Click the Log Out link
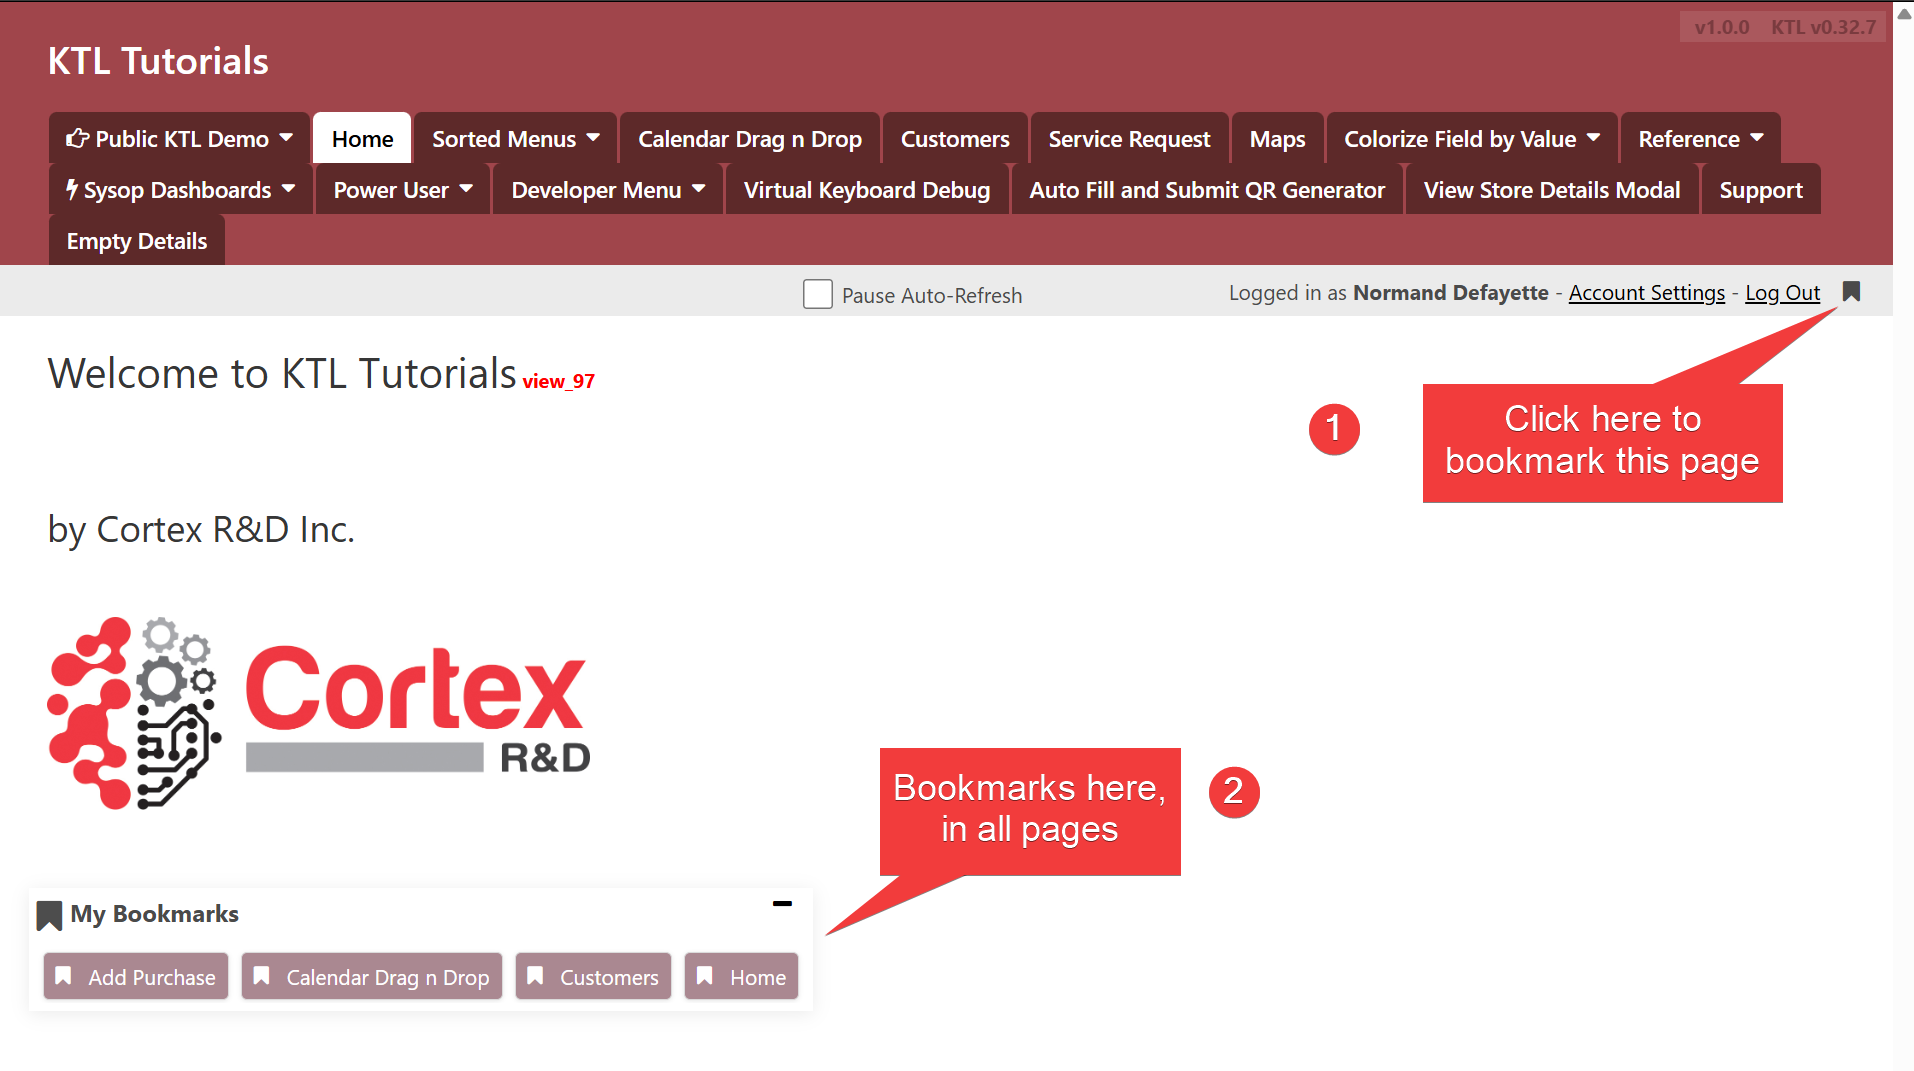This screenshot has width=1914, height=1071. pyautogui.click(x=1782, y=293)
